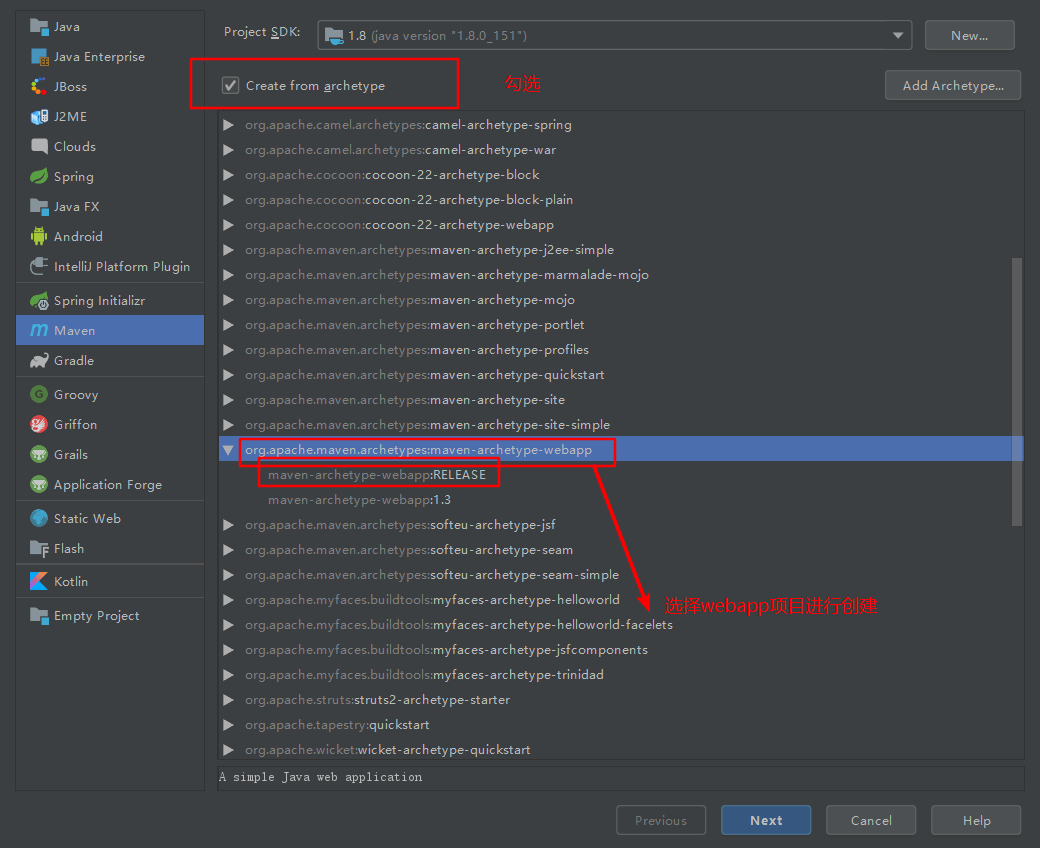The width and height of the screenshot is (1040, 848).
Task: Expand maven-archetype-quickstart node
Action: click(228, 375)
